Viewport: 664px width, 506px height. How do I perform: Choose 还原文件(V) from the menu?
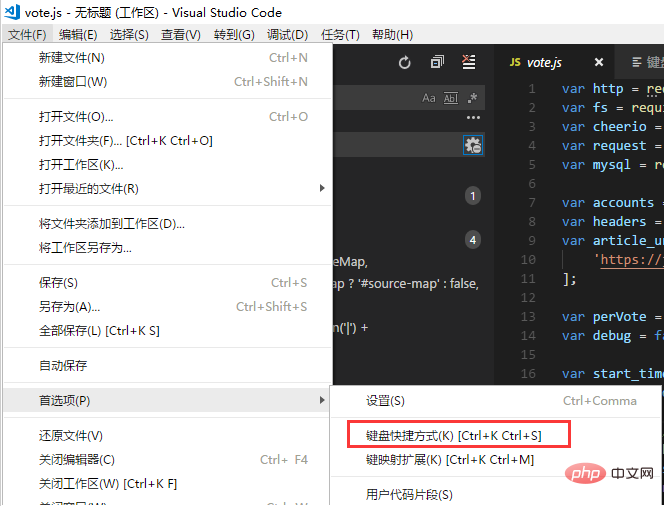point(168,436)
